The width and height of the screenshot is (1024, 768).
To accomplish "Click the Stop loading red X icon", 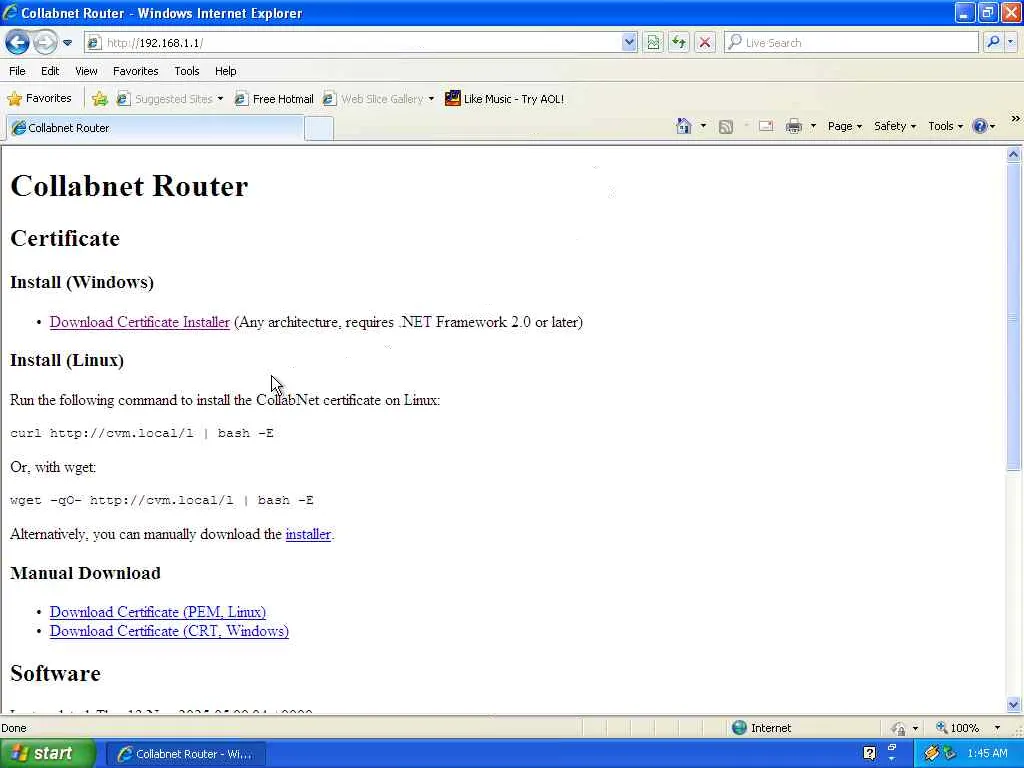I will [705, 42].
